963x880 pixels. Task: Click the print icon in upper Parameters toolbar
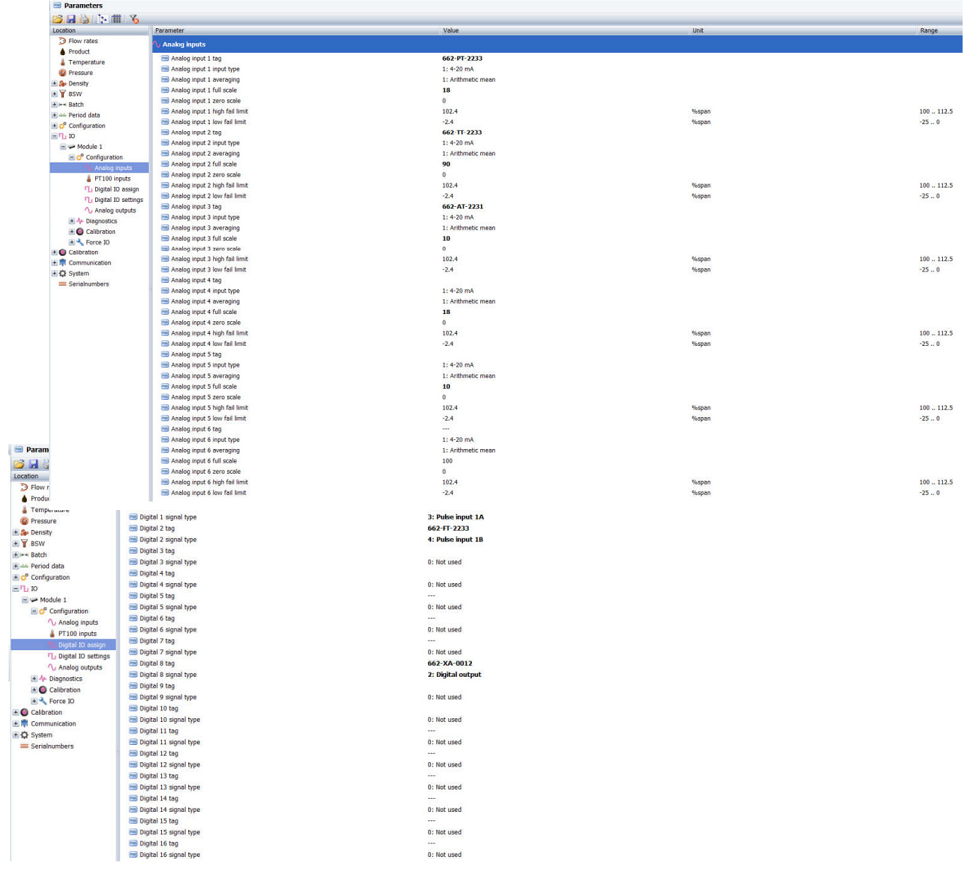[x=85, y=19]
